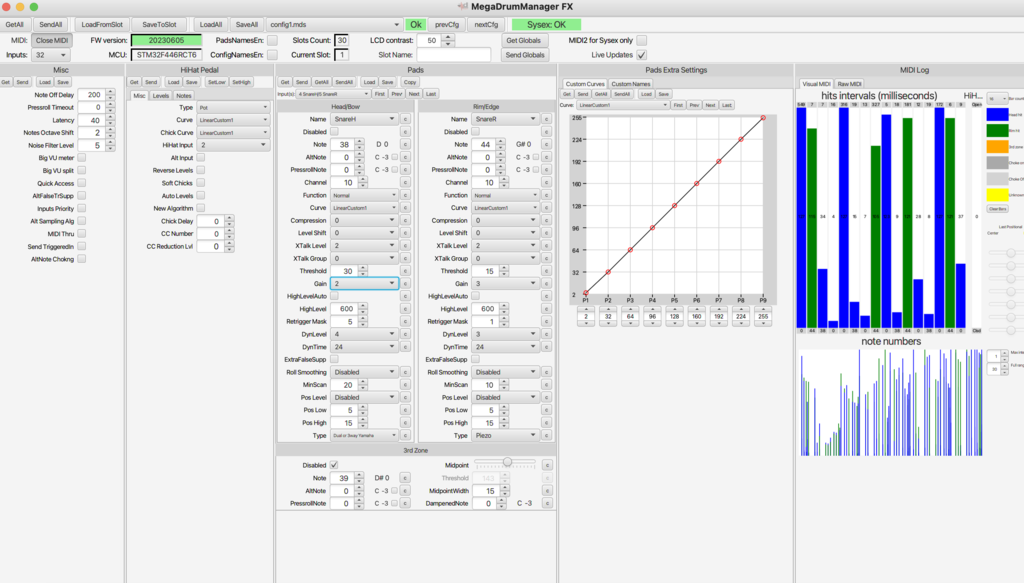Open the Curve dropdown LinearCustom1 in Extra Settings

click(x=622, y=105)
